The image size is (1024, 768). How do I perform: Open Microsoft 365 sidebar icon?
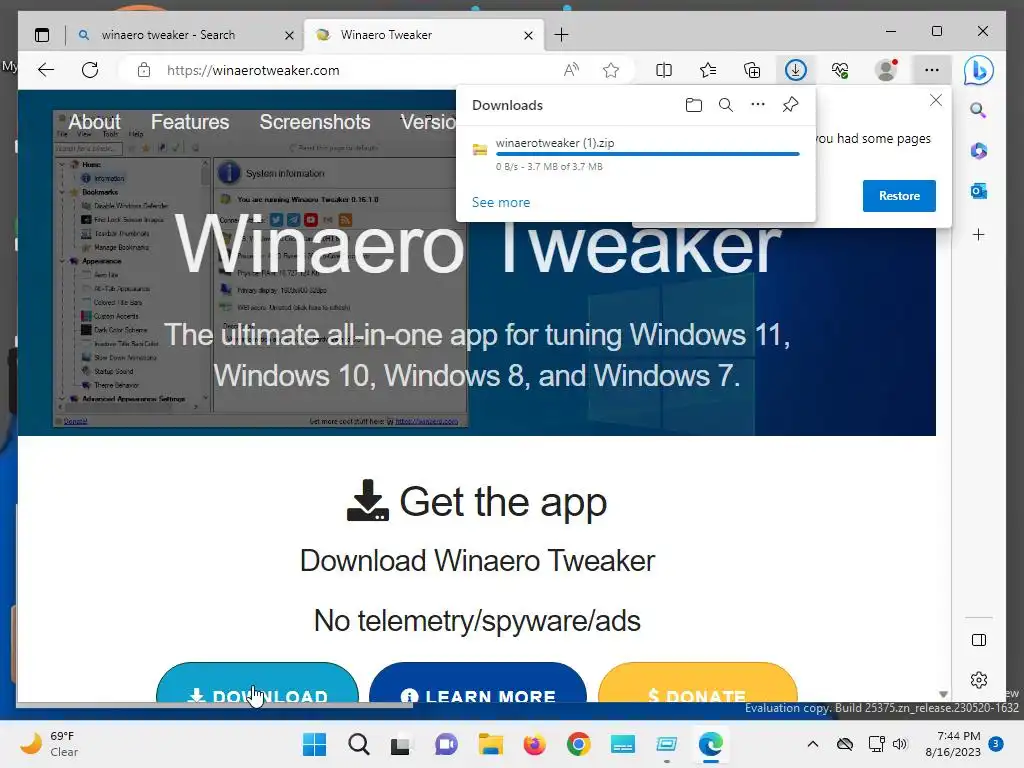coord(978,151)
